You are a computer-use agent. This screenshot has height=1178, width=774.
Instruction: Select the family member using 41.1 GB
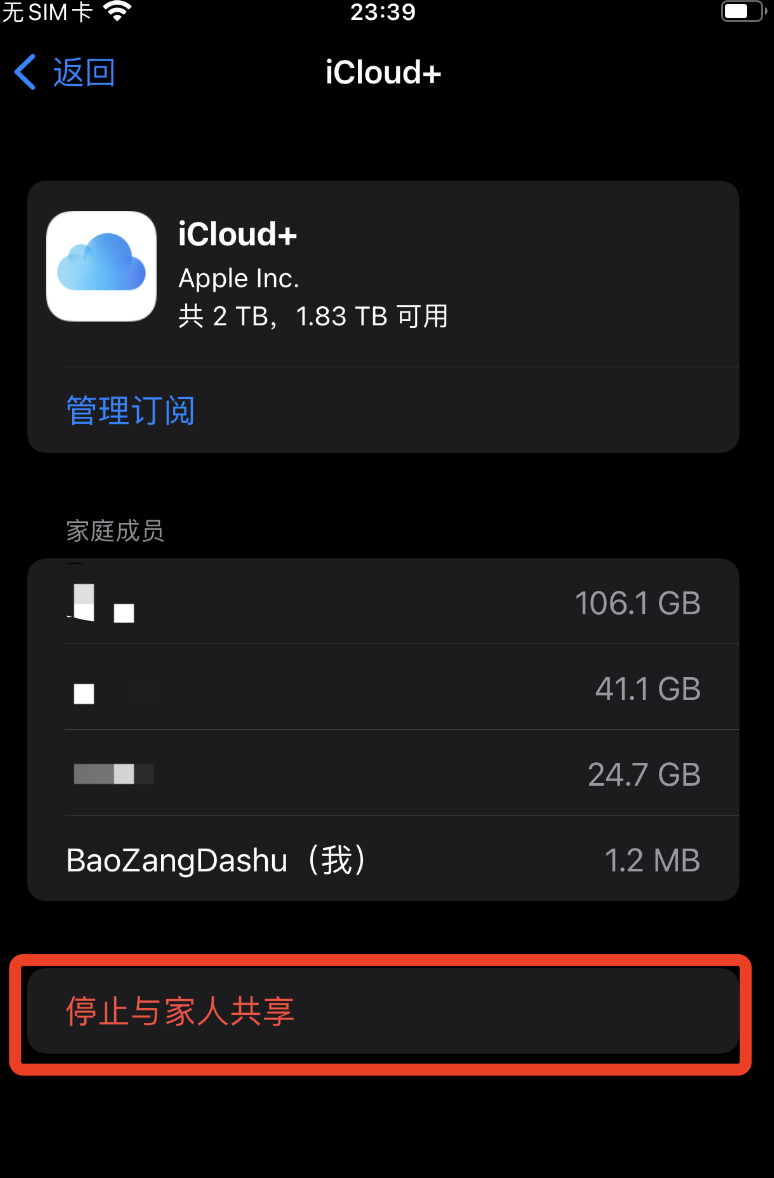[x=383, y=689]
